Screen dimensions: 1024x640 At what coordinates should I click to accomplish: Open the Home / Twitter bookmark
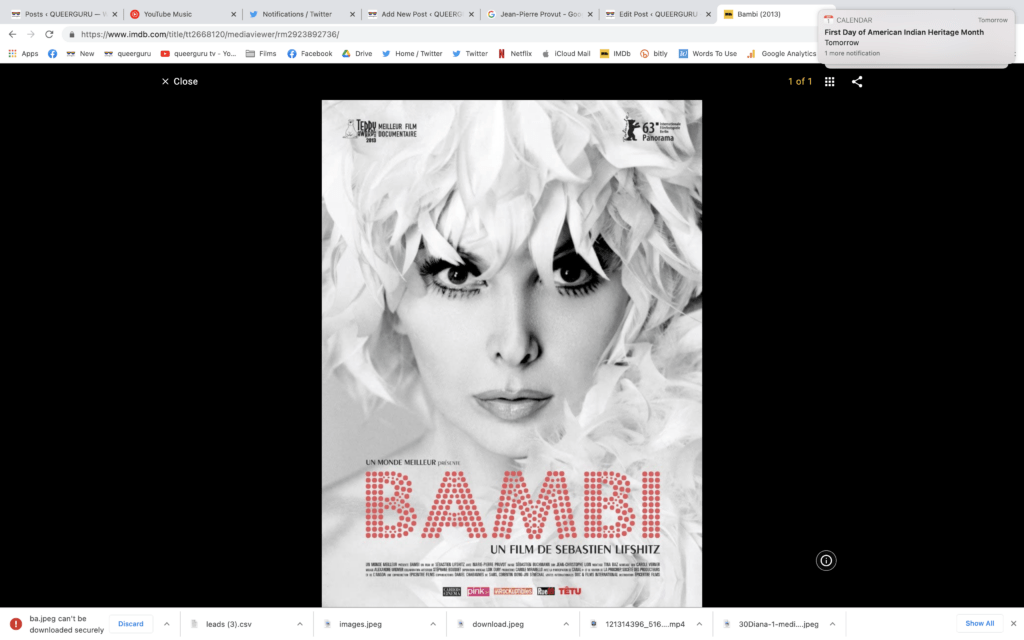(412, 54)
